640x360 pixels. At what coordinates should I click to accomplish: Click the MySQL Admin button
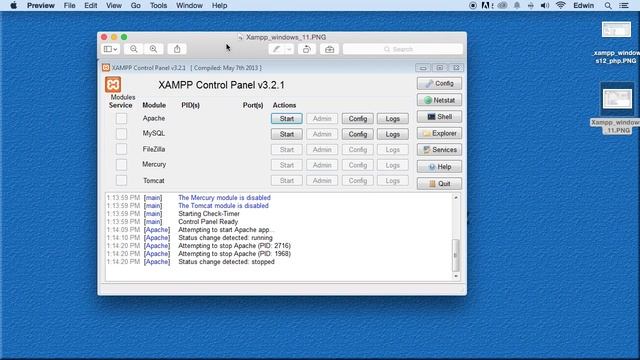point(322,134)
